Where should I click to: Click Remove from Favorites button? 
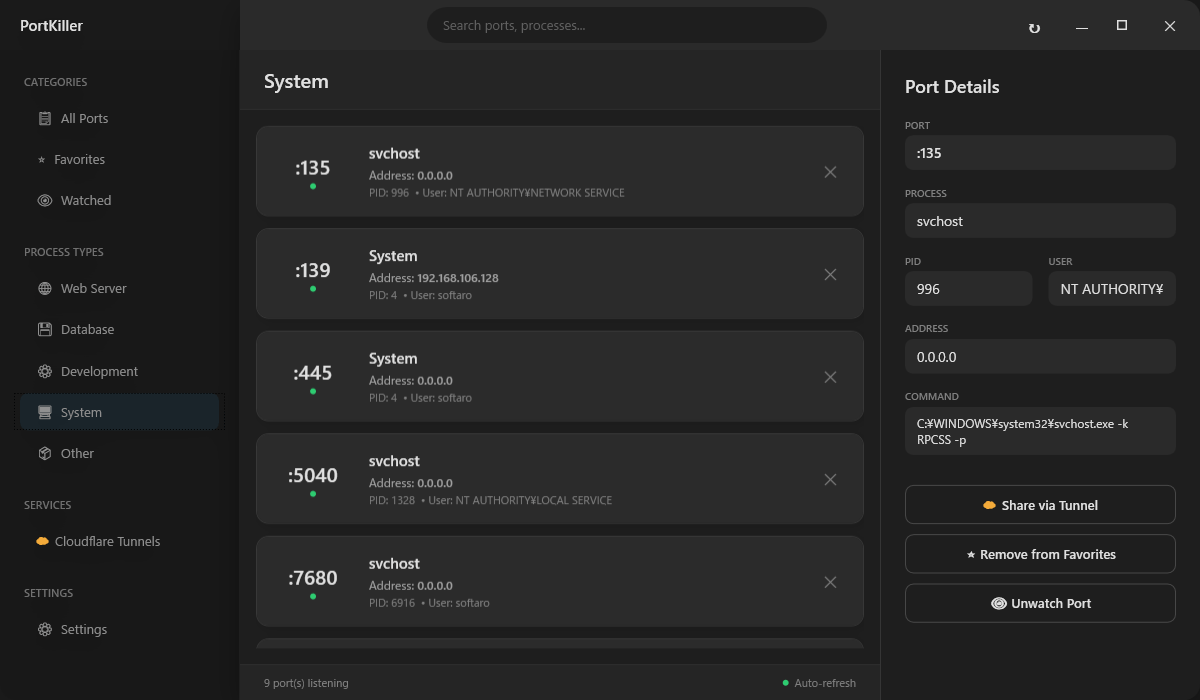click(1040, 554)
